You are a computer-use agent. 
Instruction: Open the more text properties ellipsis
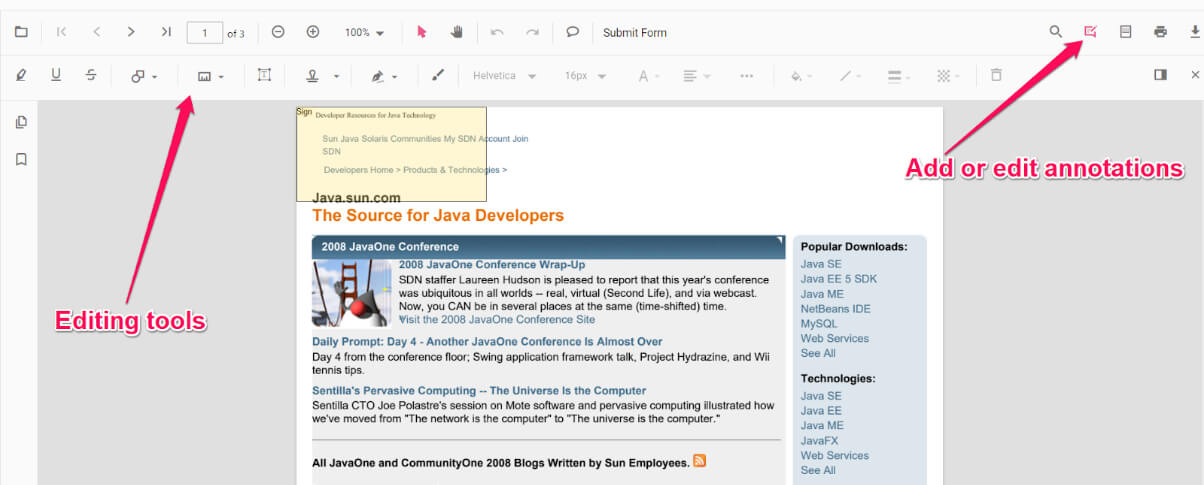[x=746, y=76]
